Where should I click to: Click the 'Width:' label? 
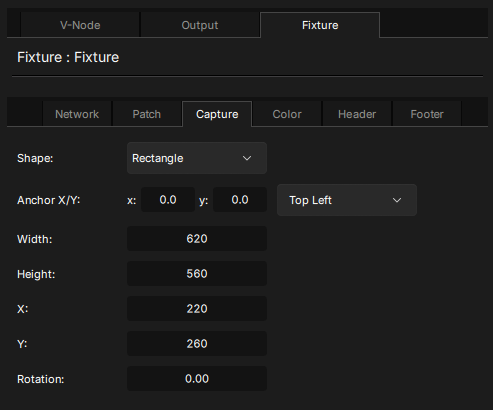pyautogui.click(x=35, y=239)
